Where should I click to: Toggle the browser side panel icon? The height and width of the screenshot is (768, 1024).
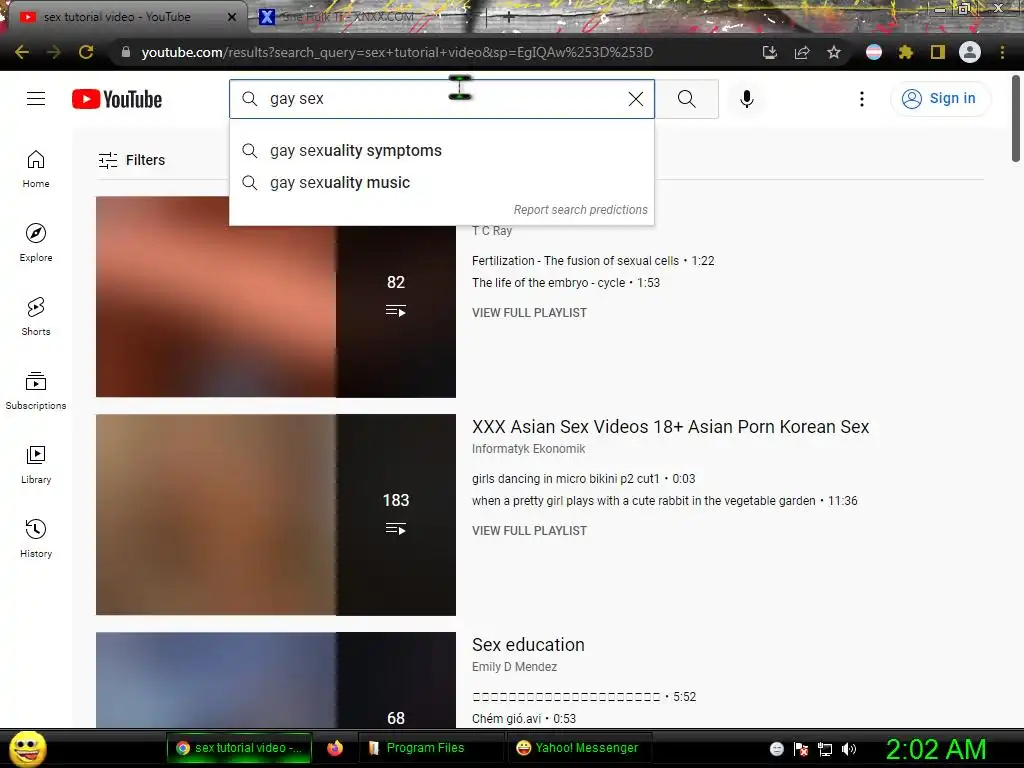pyautogui.click(x=938, y=52)
